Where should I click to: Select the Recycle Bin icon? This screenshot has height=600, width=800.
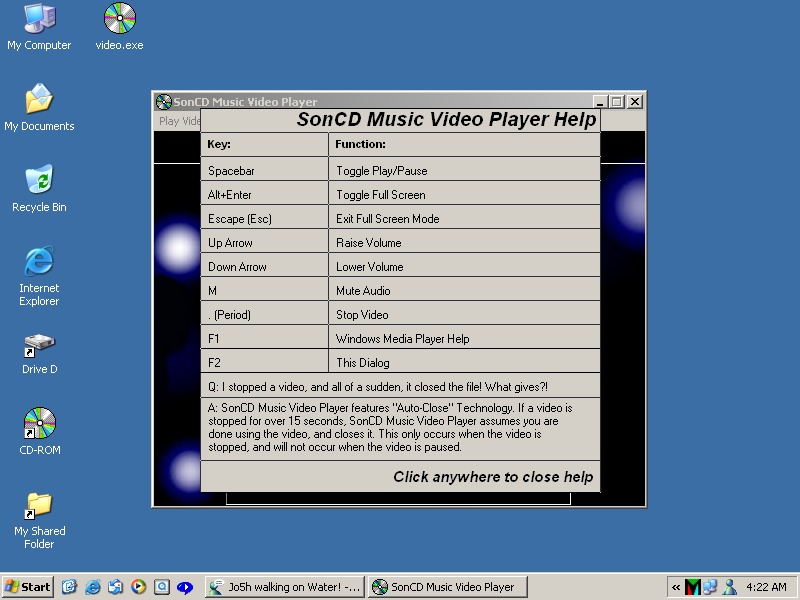(39, 181)
